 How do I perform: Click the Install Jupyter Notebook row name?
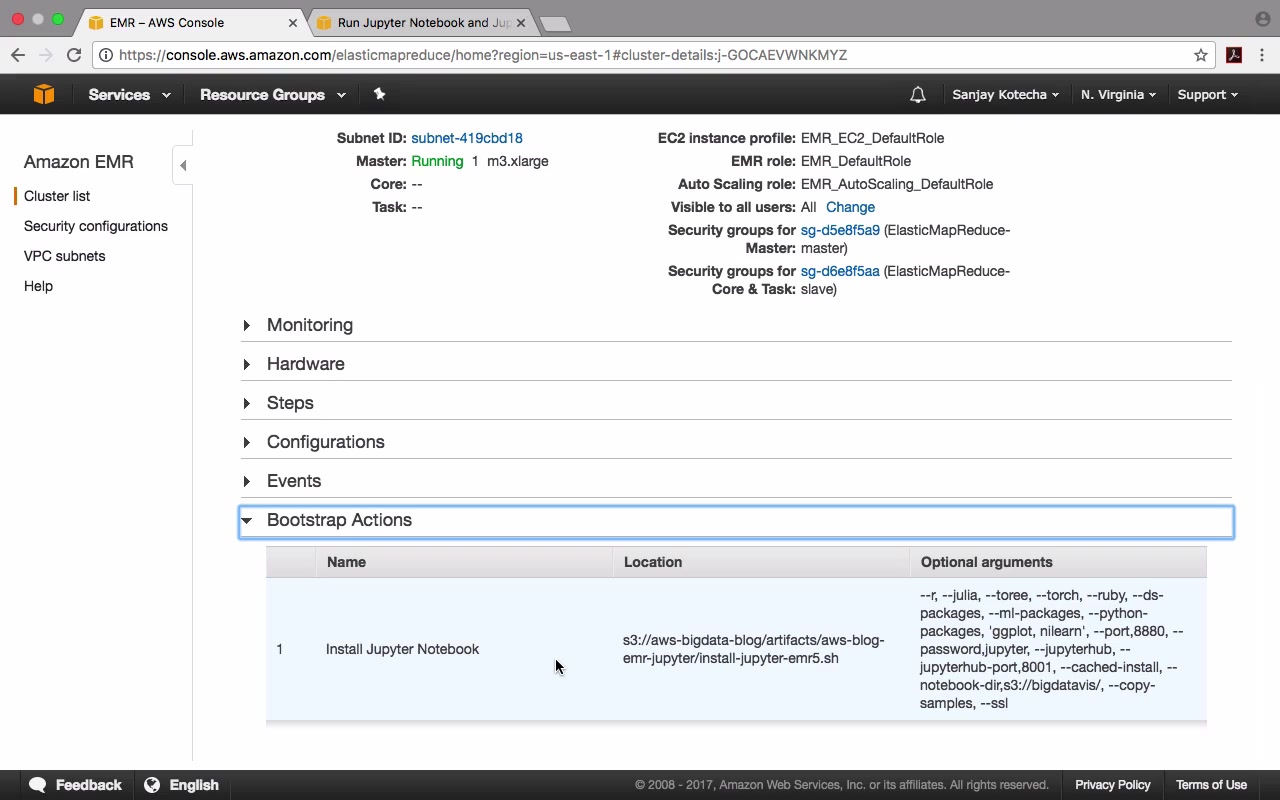(402, 649)
